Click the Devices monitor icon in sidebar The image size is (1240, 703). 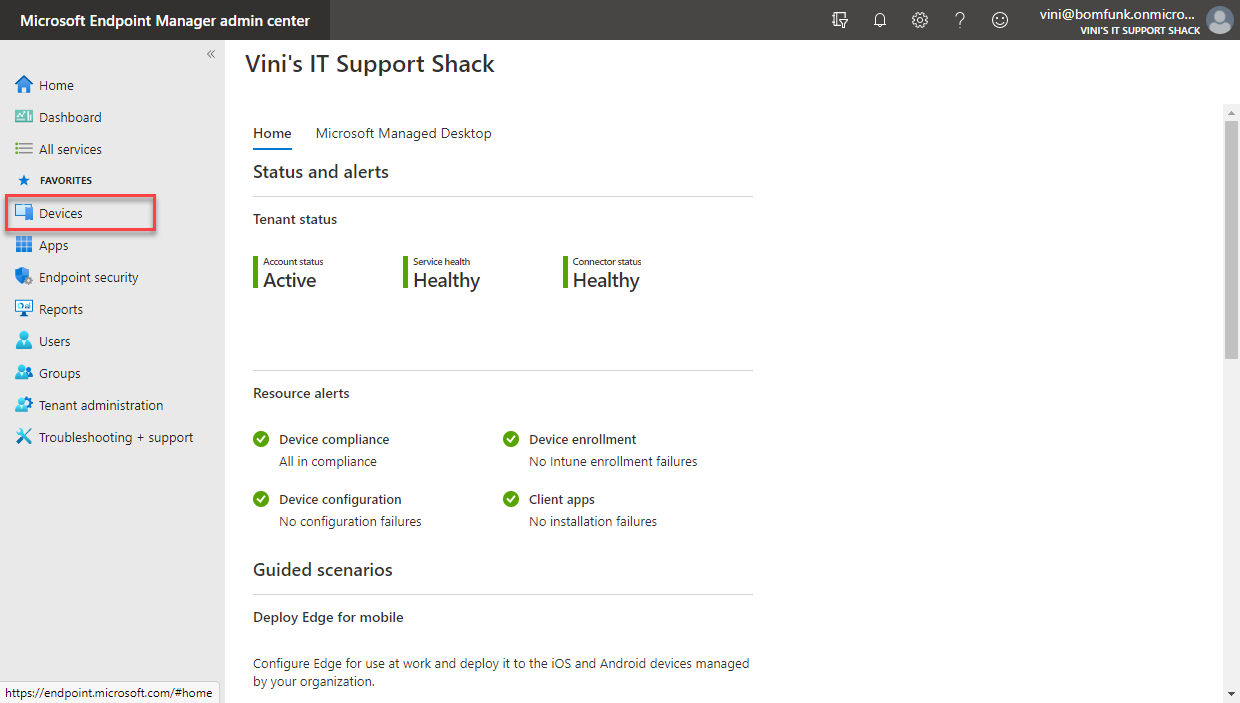pyautogui.click(x=24, y=213)
